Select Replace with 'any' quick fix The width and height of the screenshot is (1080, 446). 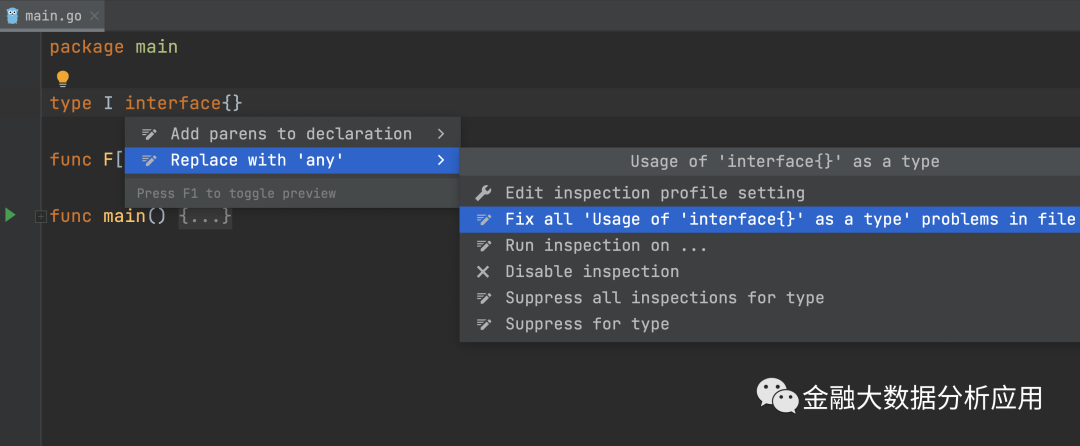coord(256,160)
